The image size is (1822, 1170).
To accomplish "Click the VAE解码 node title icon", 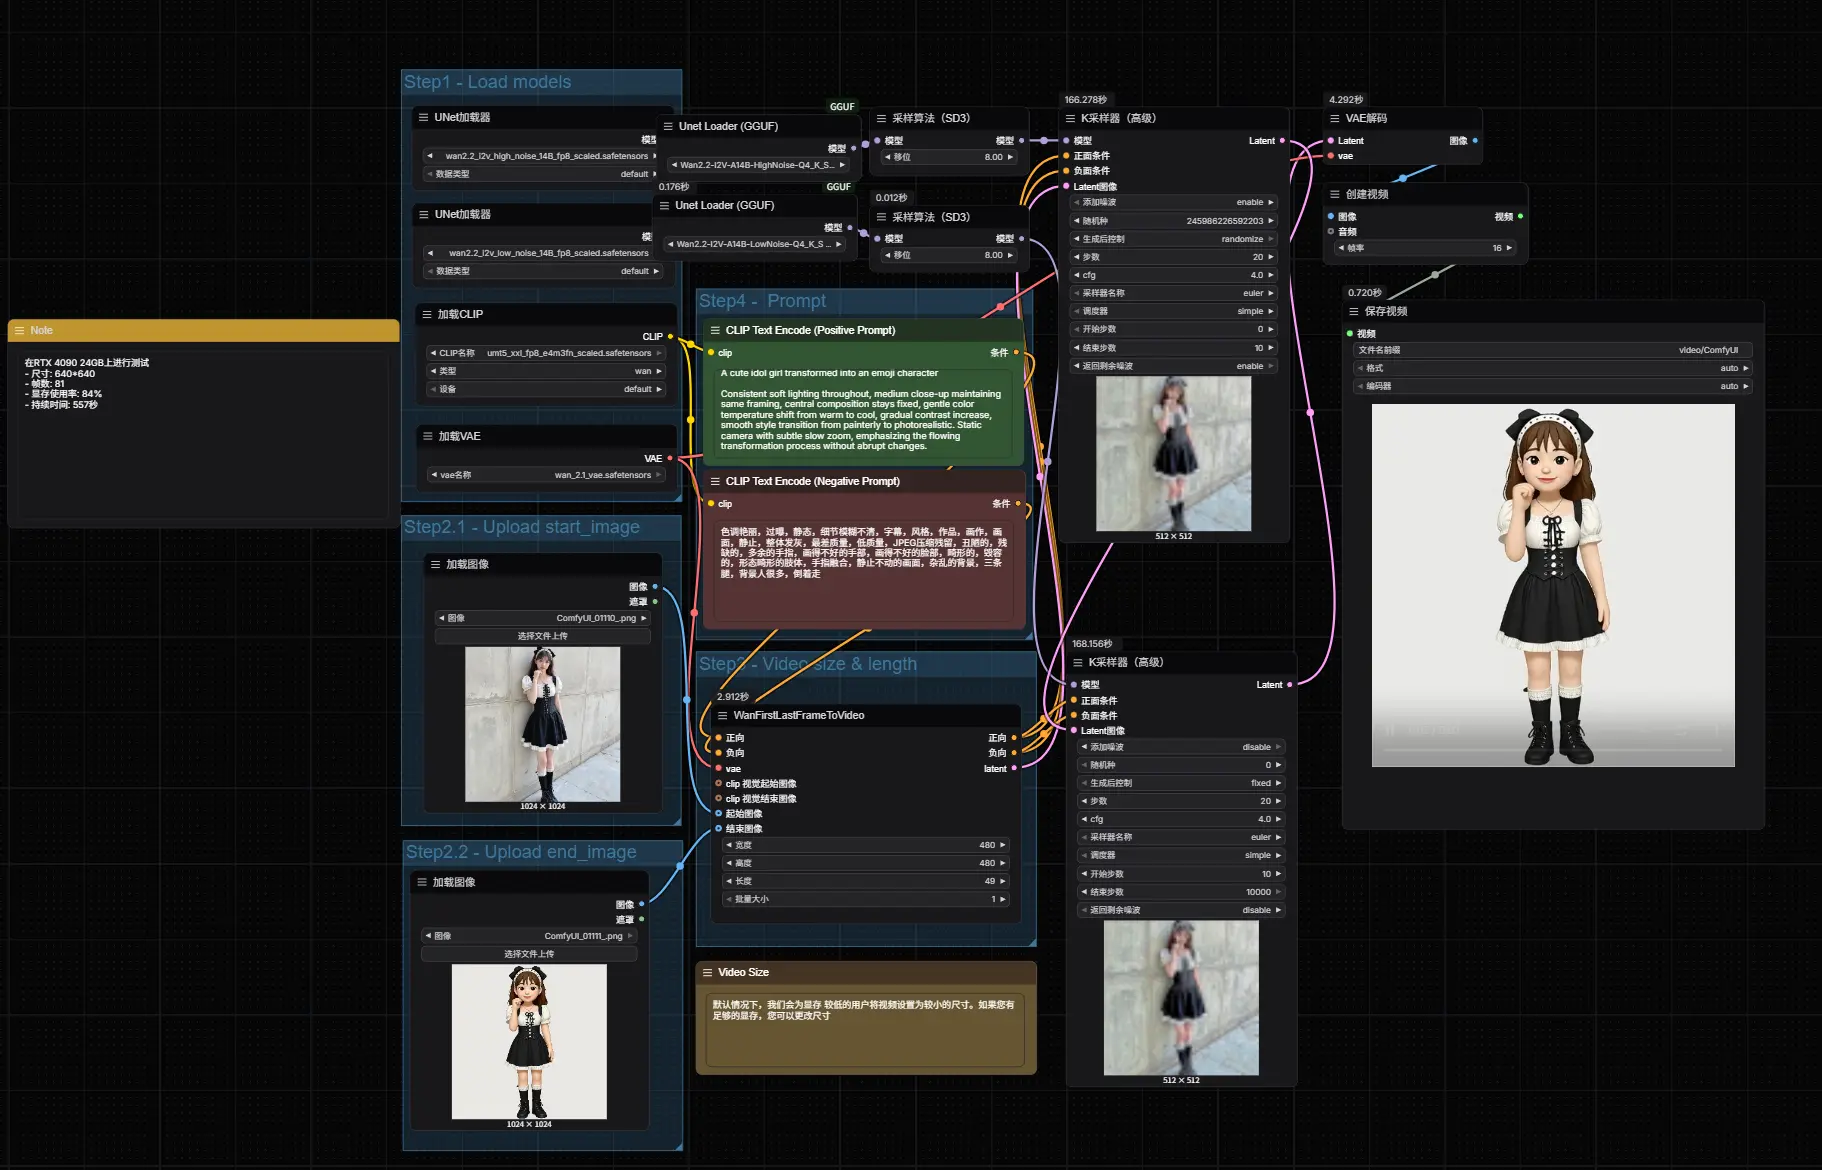I will click(x=1335, y=118).
